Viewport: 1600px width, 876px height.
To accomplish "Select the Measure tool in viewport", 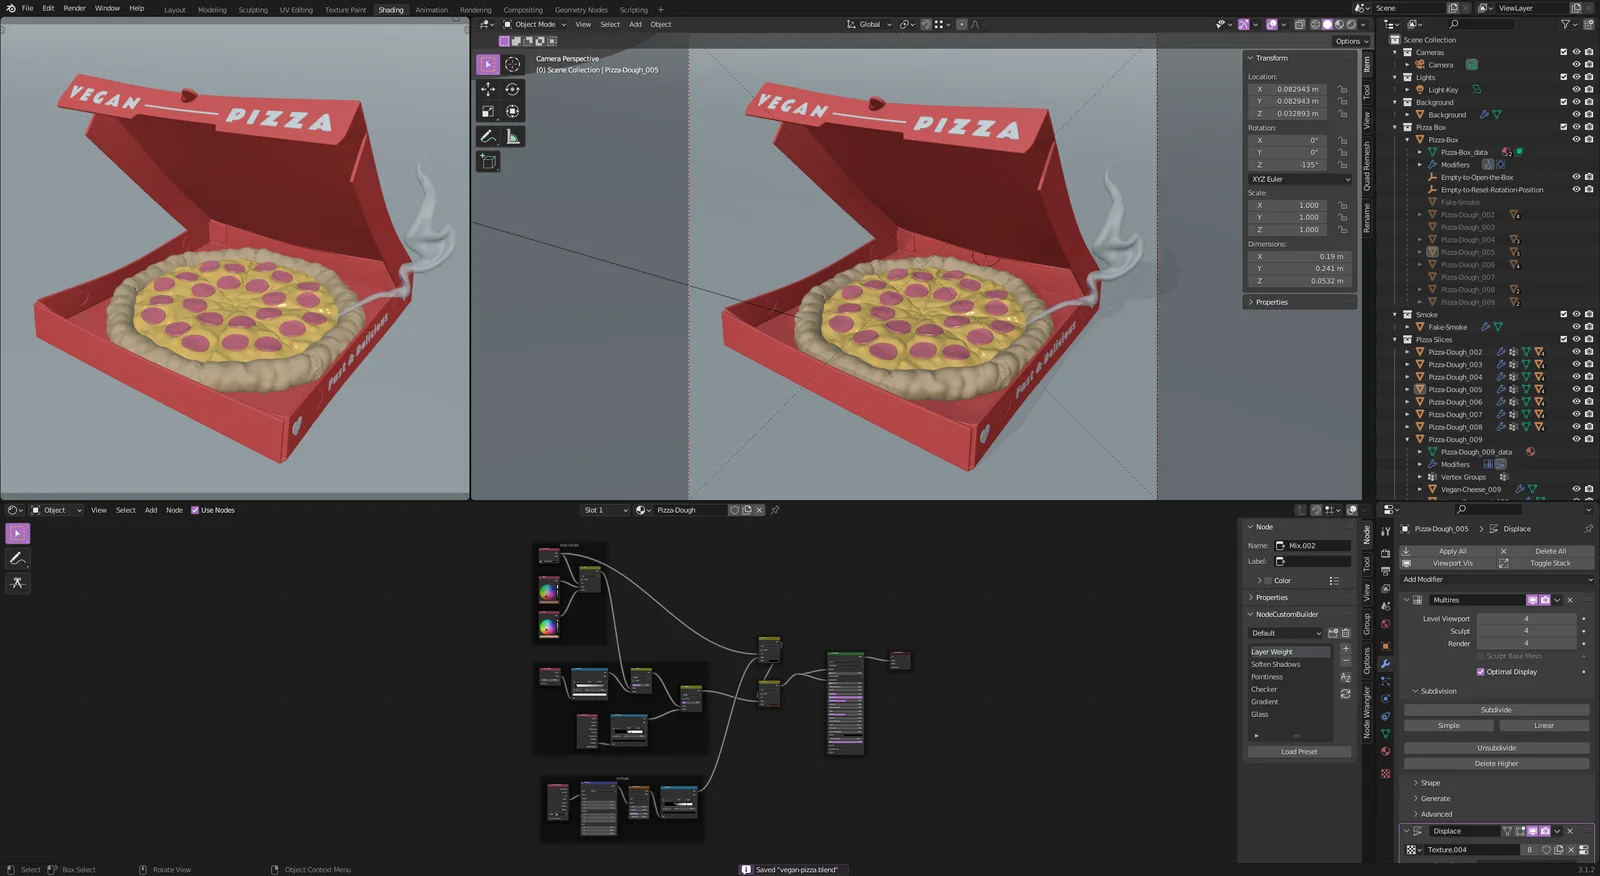I will click(512, 136).
